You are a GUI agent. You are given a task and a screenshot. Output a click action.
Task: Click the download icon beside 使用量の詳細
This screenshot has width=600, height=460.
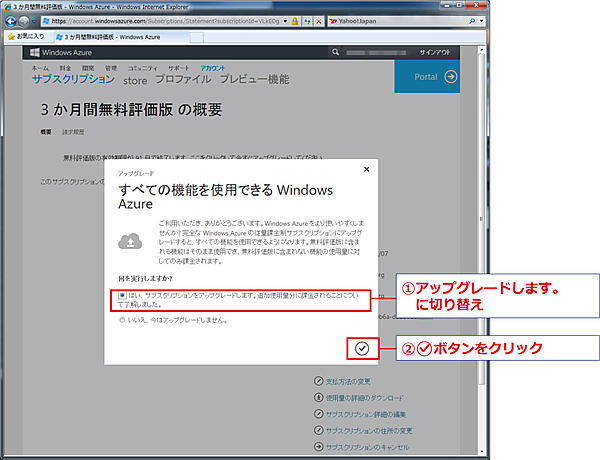point(318,397)
